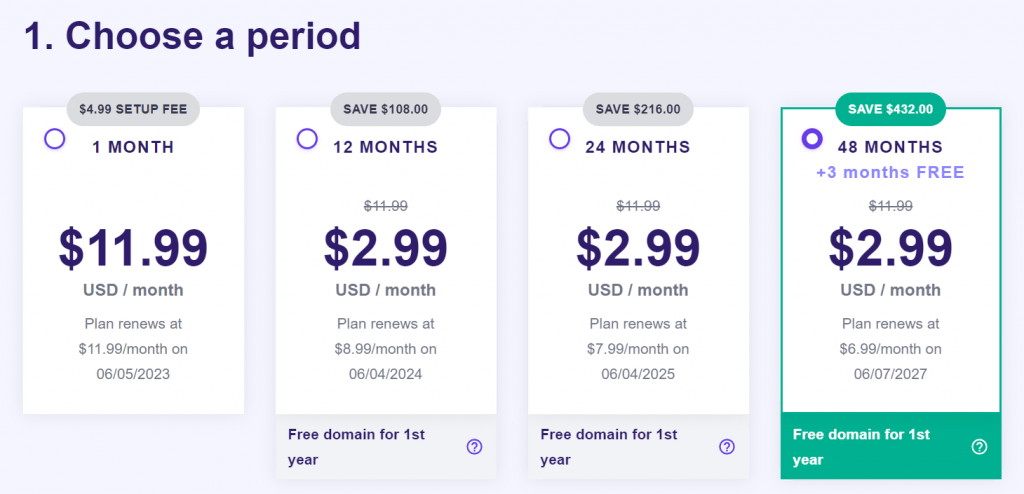Open free domain help icon in 48-month card
This screenshot has height=494, width=1024.
(979, 447)
